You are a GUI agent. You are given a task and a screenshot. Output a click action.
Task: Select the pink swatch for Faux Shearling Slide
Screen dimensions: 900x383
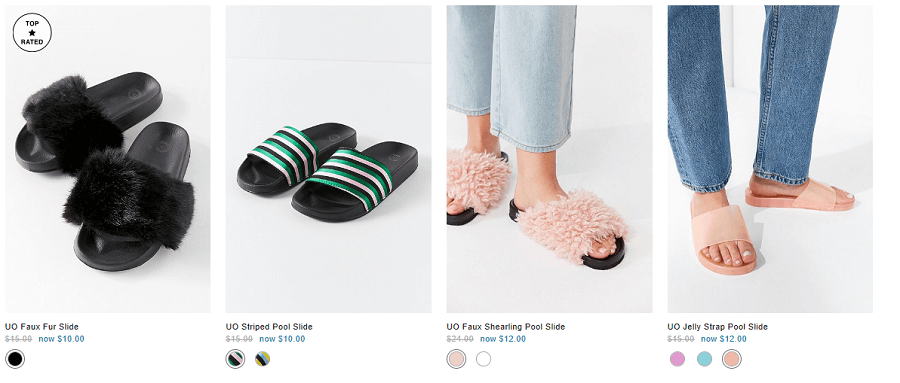[456, 359]
